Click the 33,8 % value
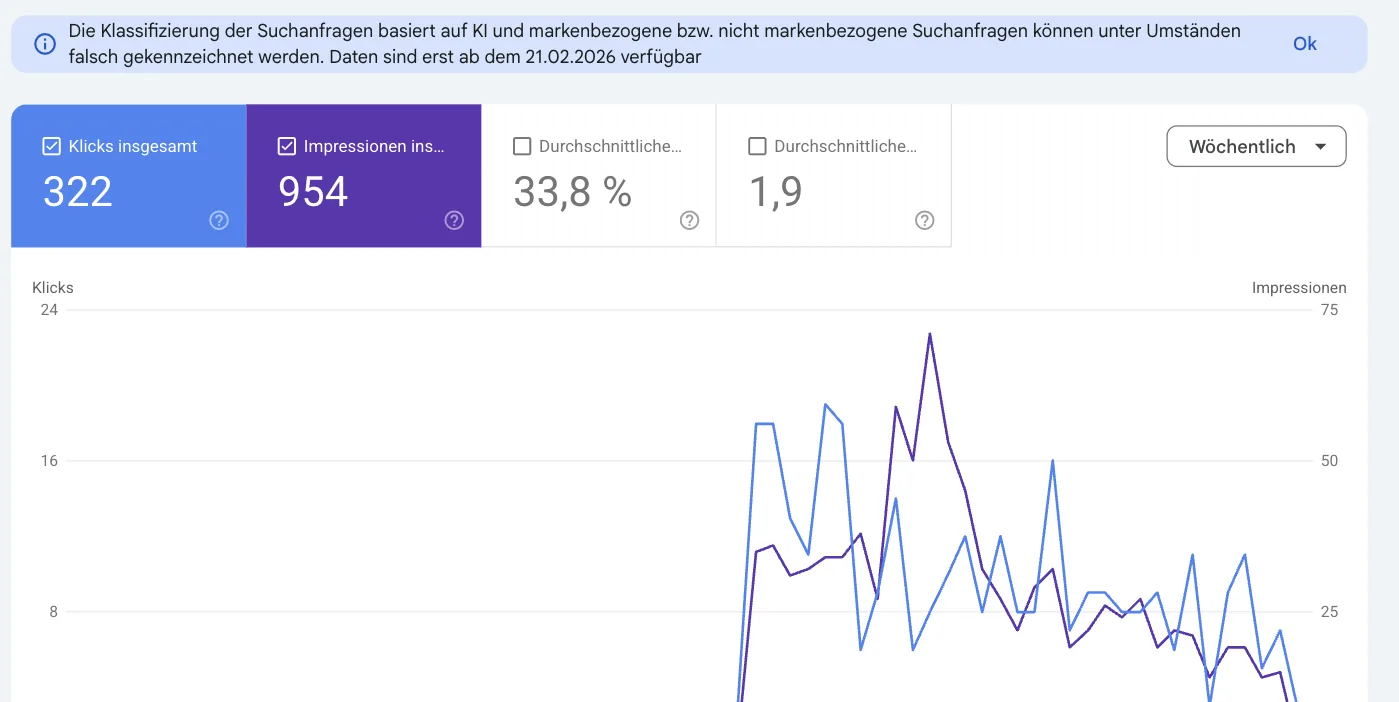 pos(572,191)
